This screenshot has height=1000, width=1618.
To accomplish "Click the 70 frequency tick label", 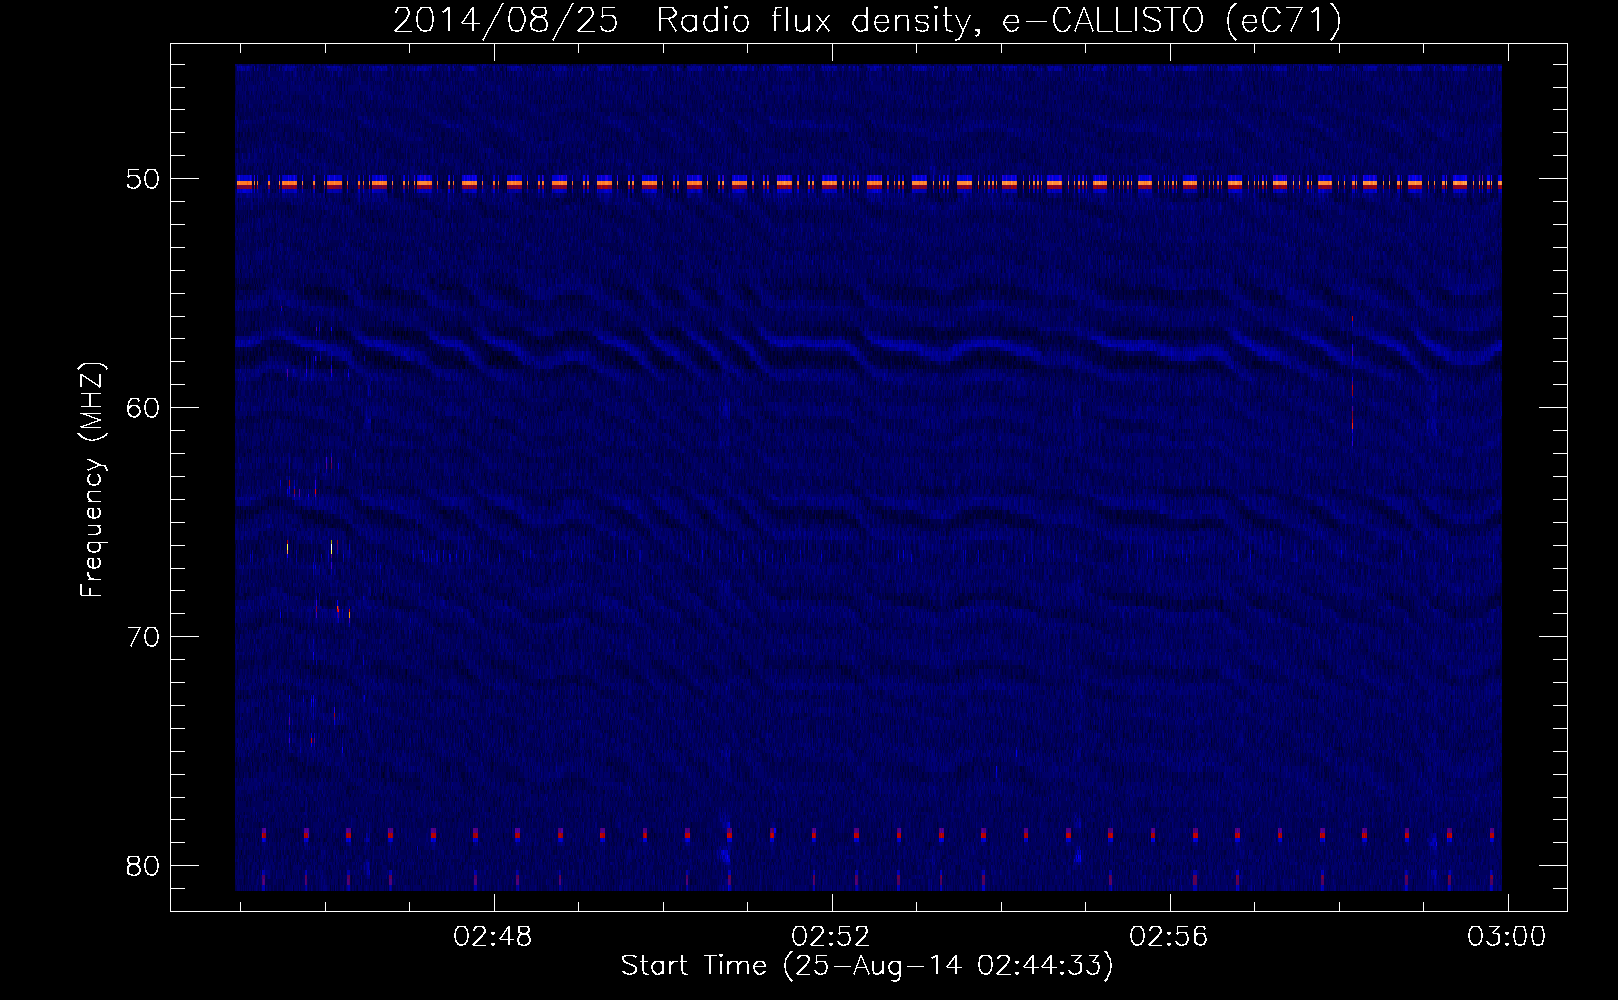I will tap(143, 636).
